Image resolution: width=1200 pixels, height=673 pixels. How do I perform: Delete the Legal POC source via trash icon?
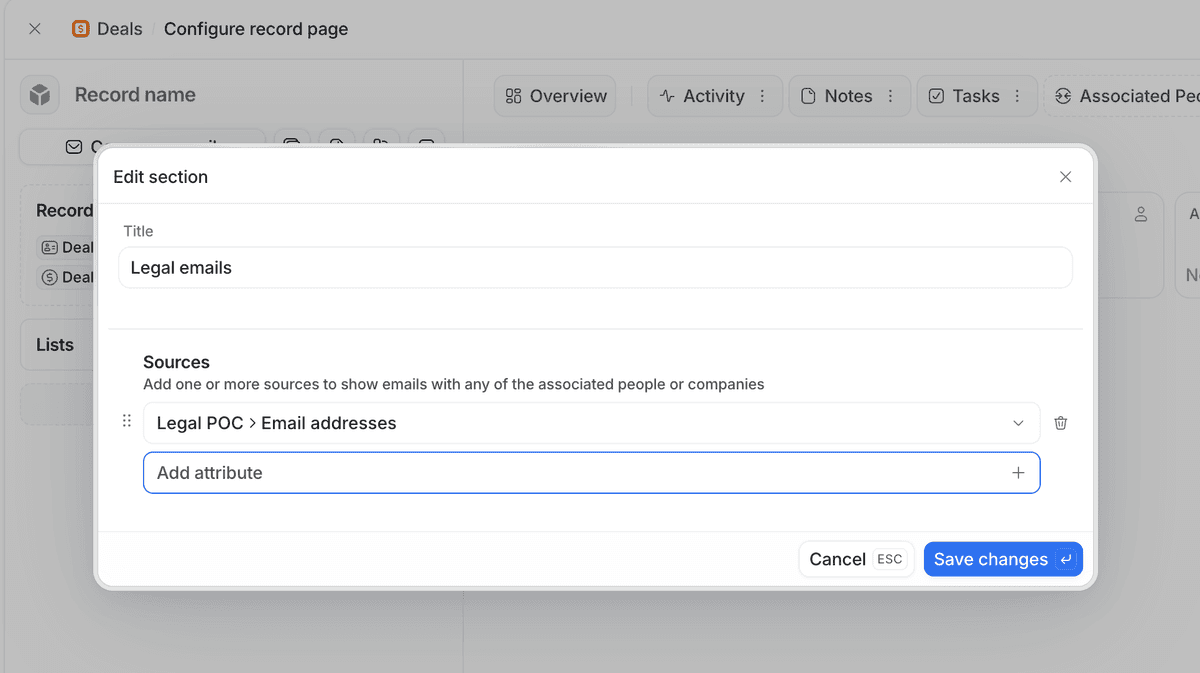[x=1061, y=423]
